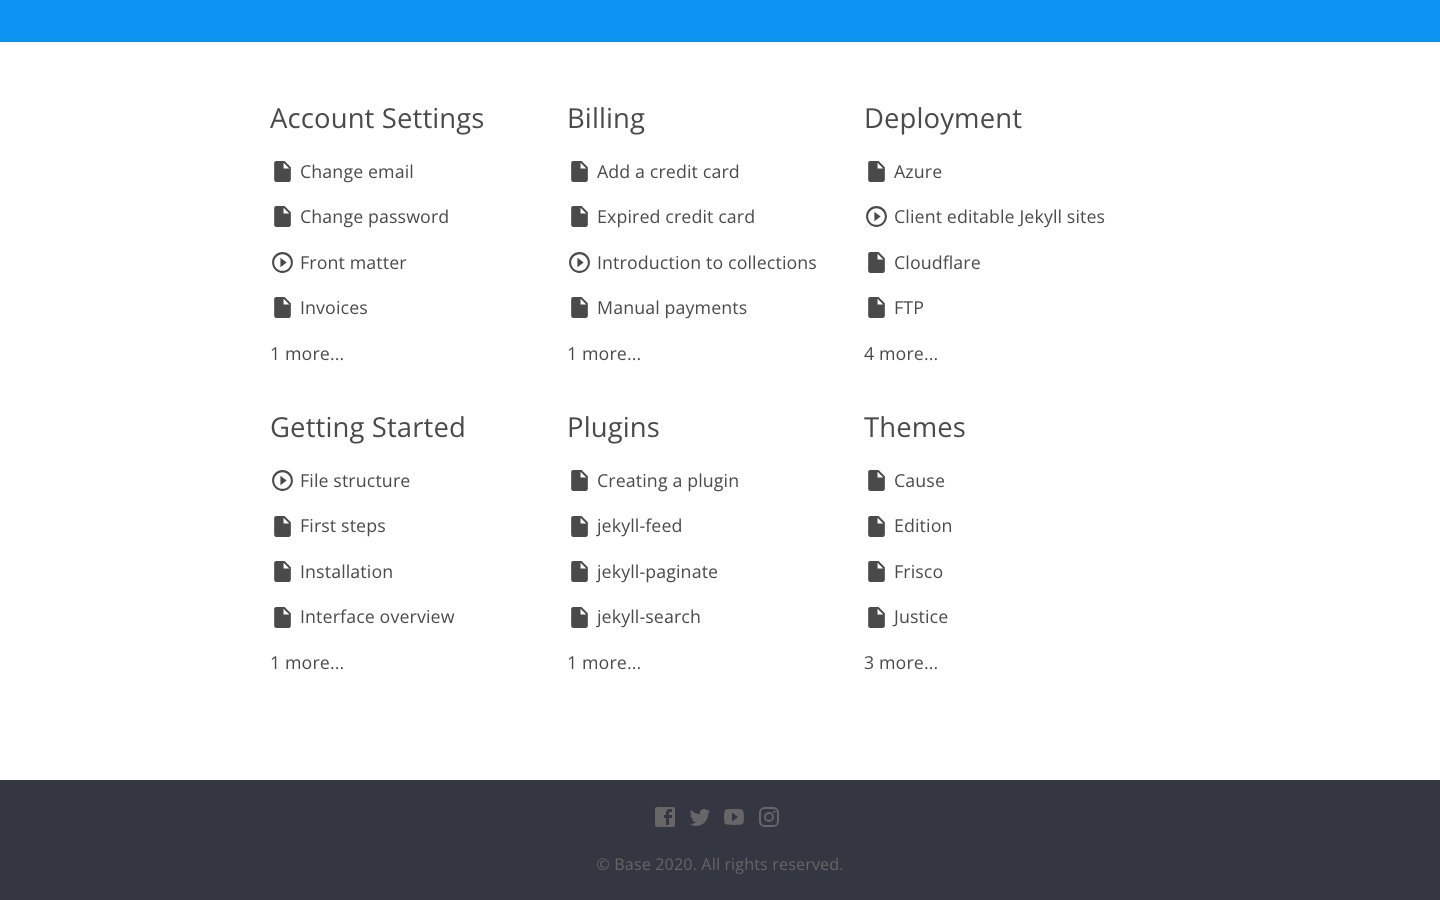Click the play icon beside Introduction to collections
Image resolution: width=1440 pixels, height=900 pixels.
pos(579,263)
